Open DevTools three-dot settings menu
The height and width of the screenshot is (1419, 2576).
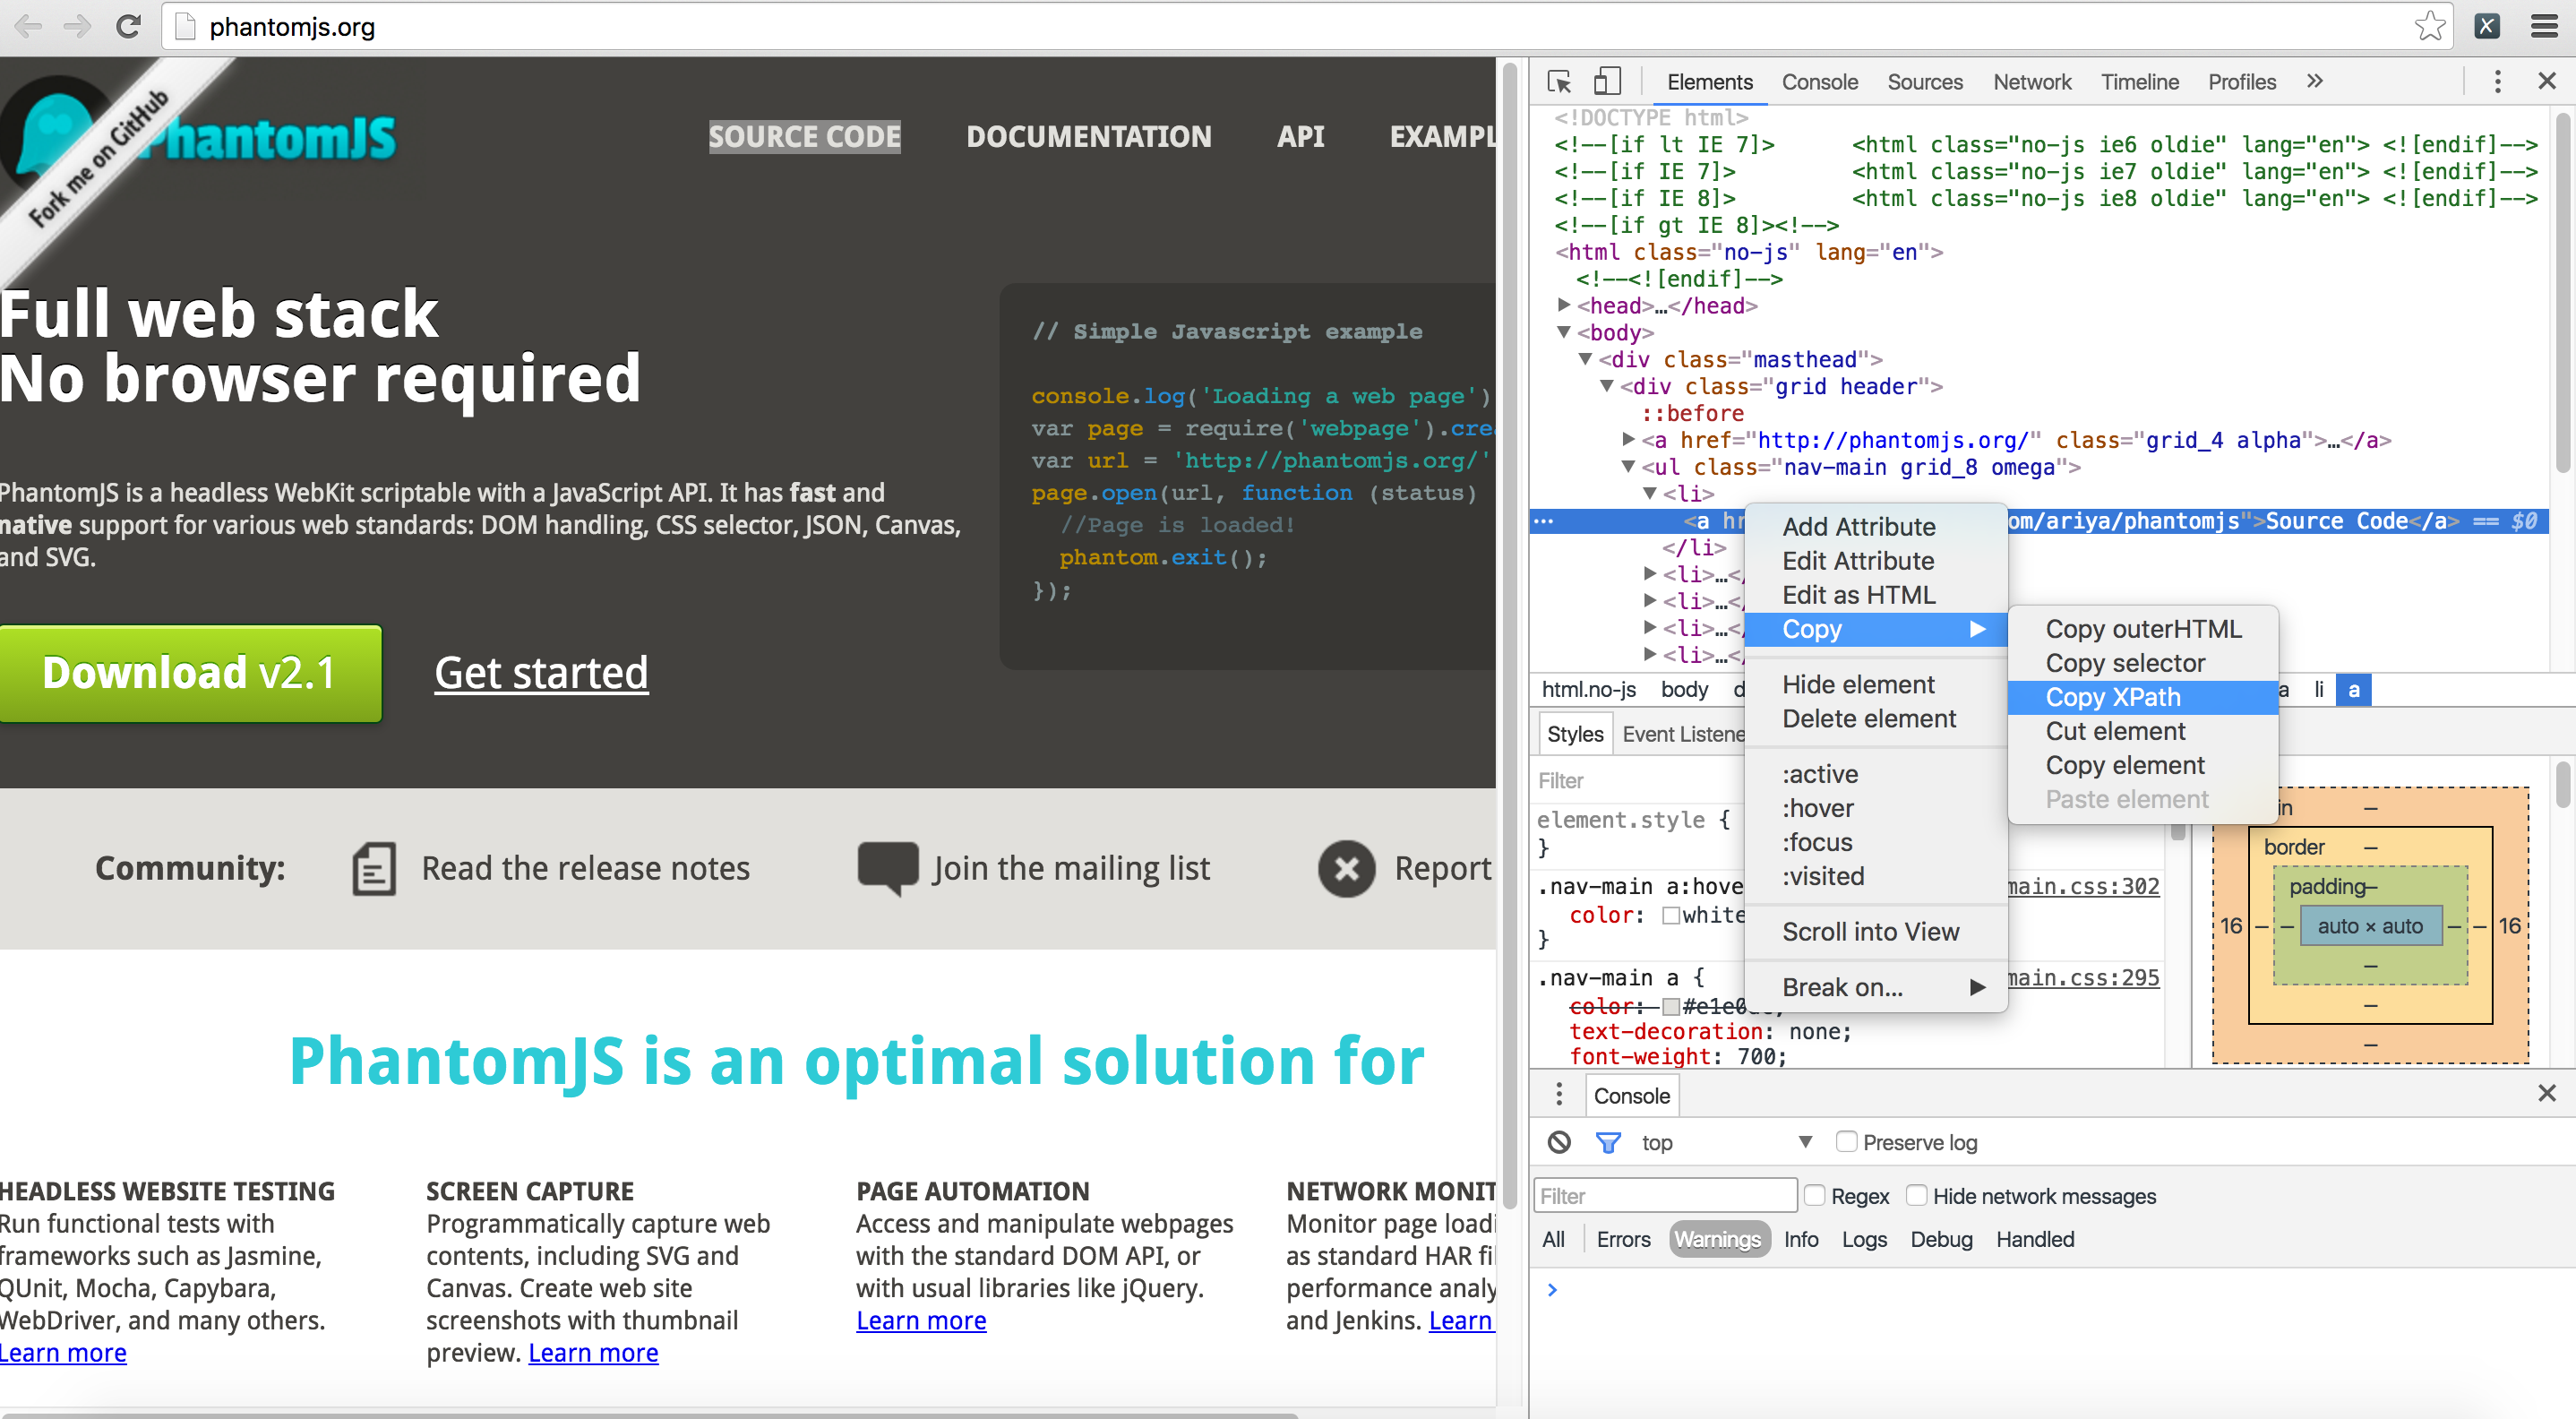2498,81
